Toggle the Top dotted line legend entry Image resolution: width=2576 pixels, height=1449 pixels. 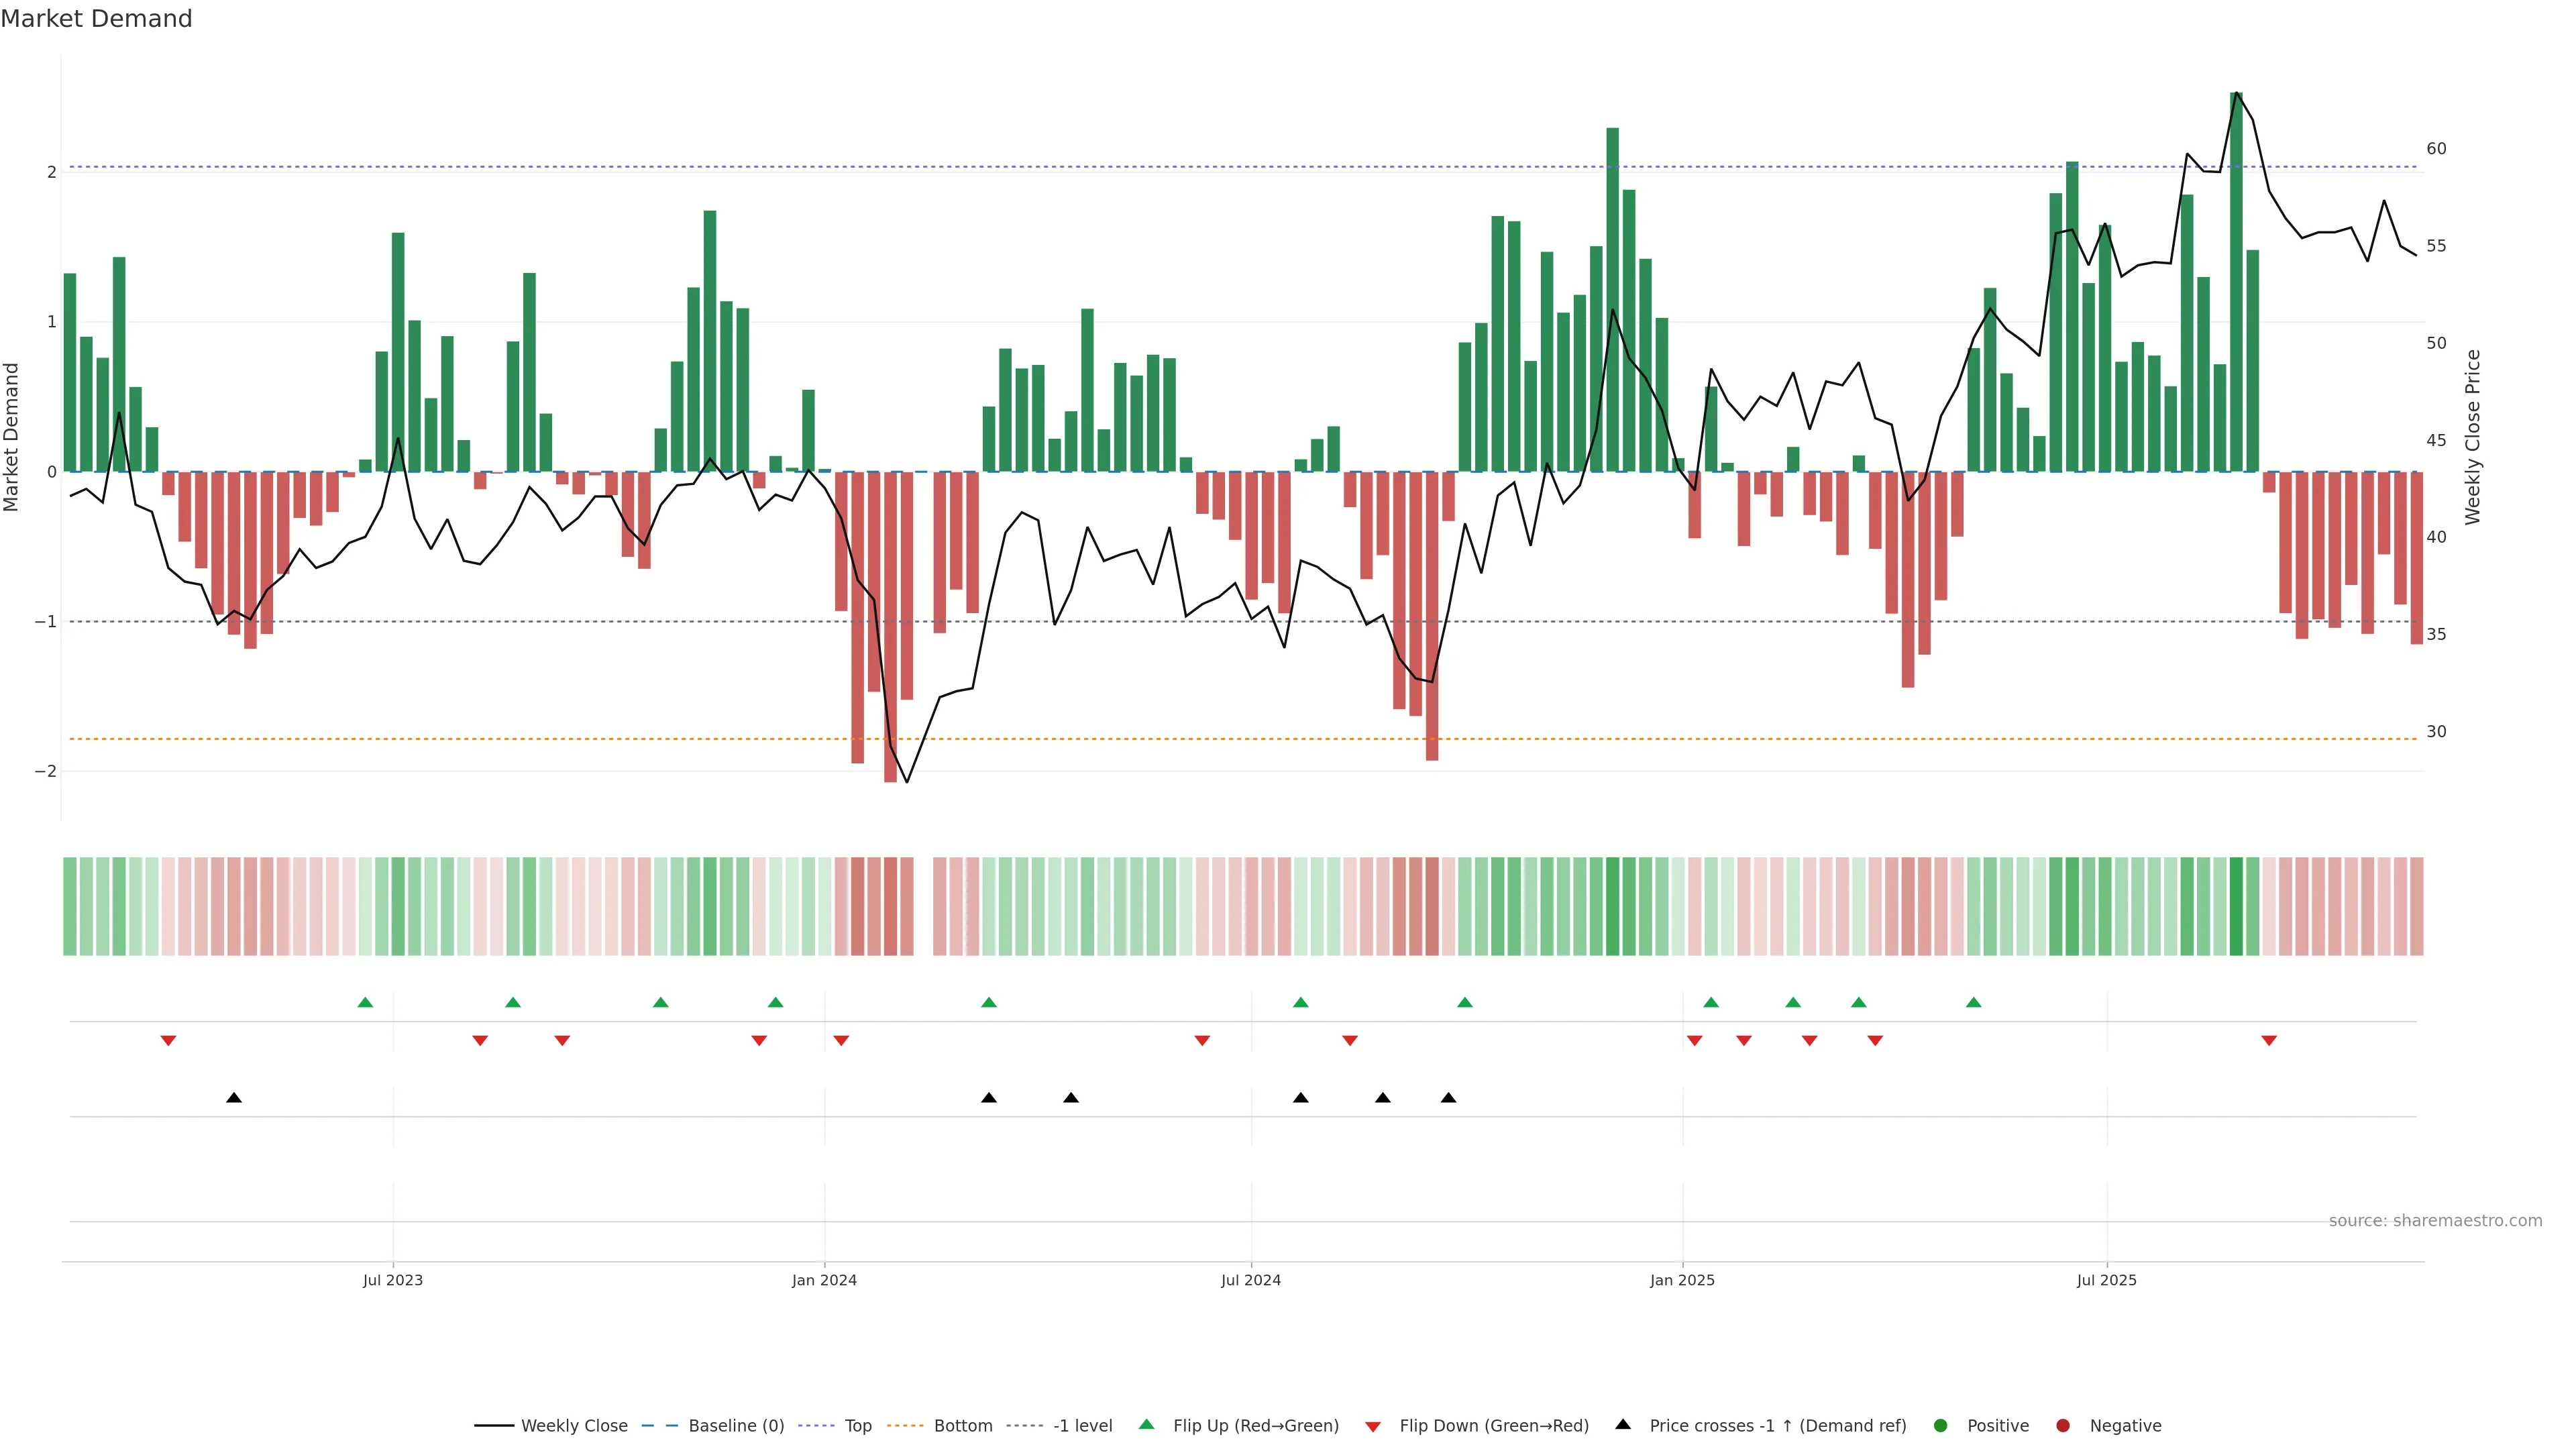click(x=857, y=1425)
